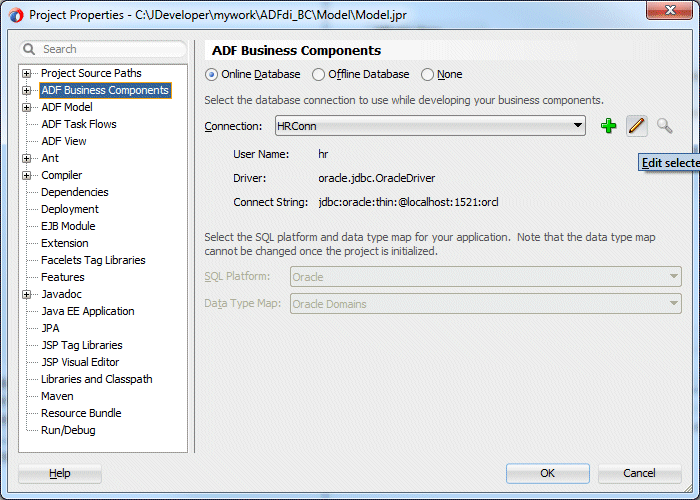Click the JDeveloper app icon in title bar
The height and width of the screenshot is (500, 700).
point(16,15)
